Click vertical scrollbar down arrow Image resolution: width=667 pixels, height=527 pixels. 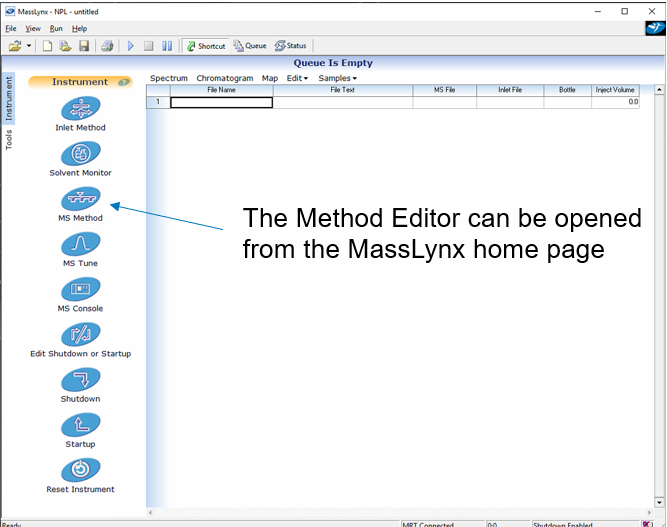tap(659, 502)
